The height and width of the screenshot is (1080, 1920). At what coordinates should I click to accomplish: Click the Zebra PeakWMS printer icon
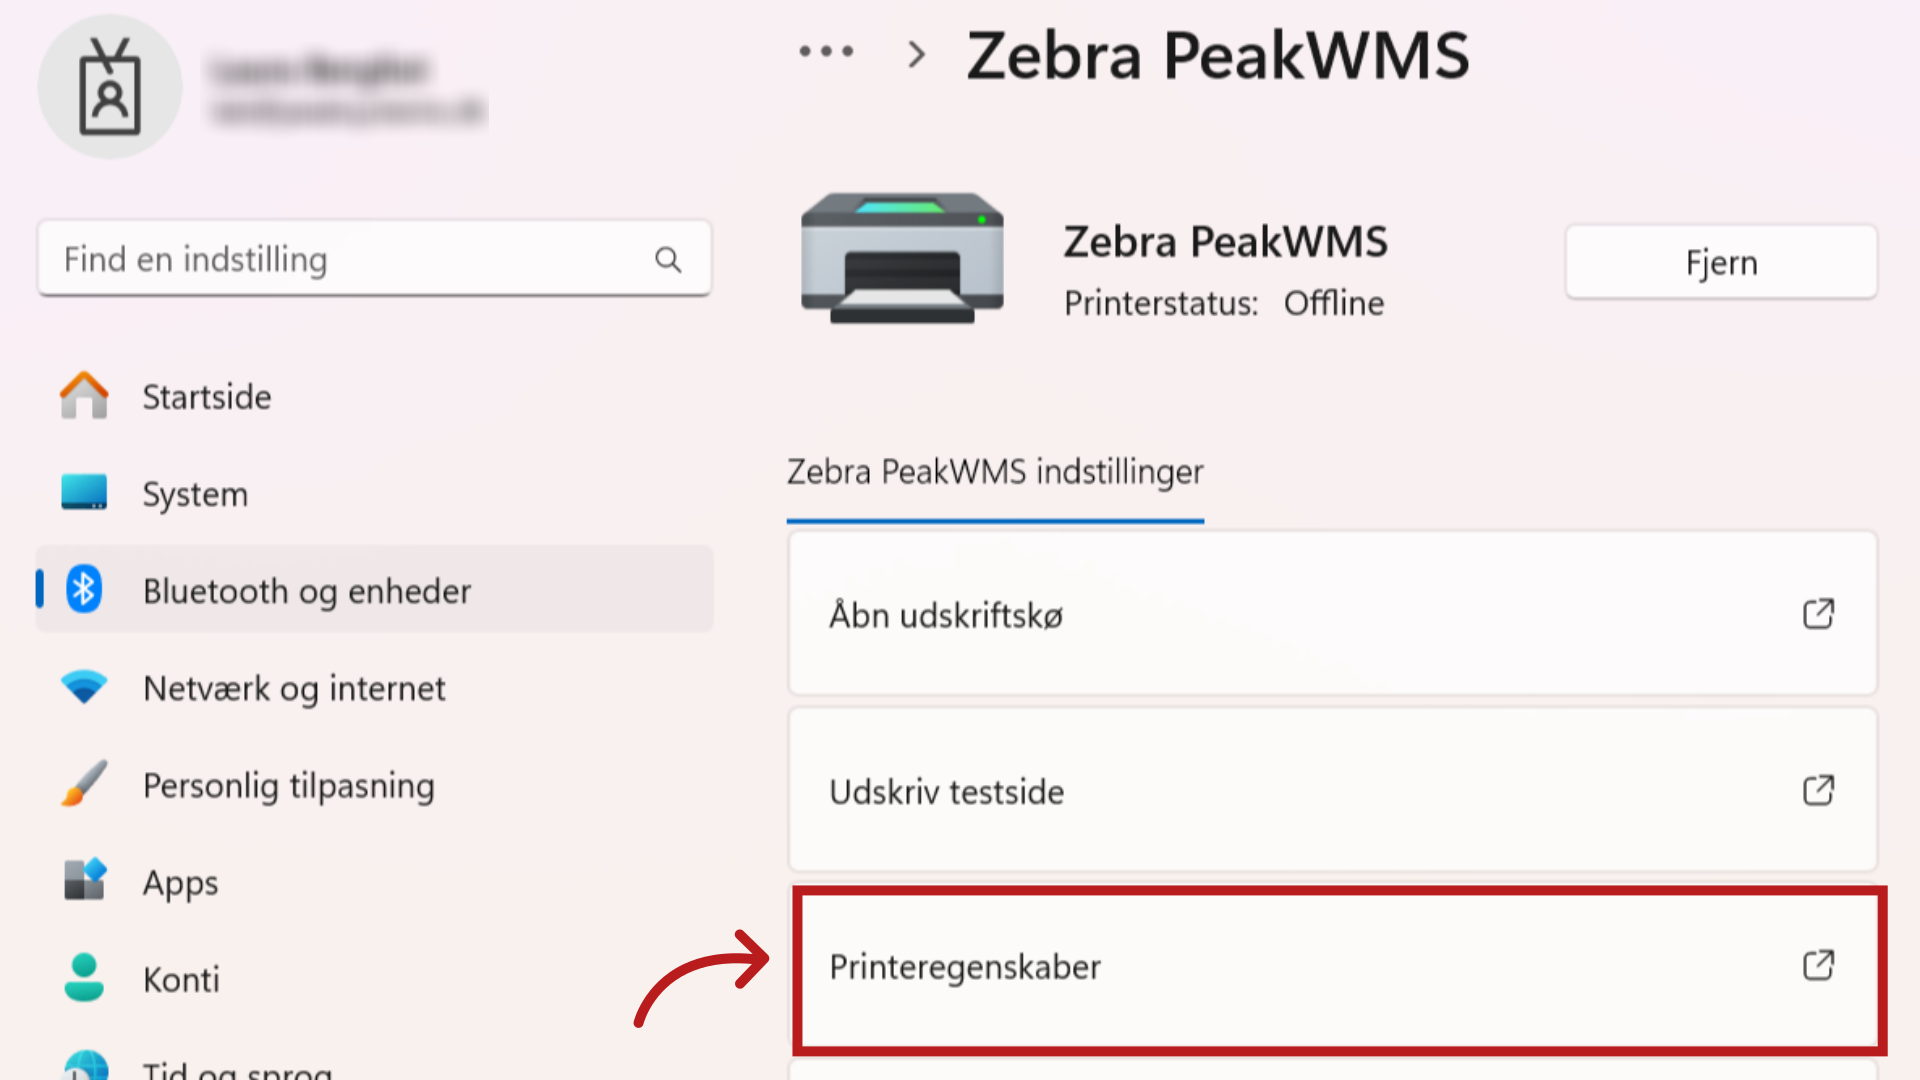click(902, 258)
